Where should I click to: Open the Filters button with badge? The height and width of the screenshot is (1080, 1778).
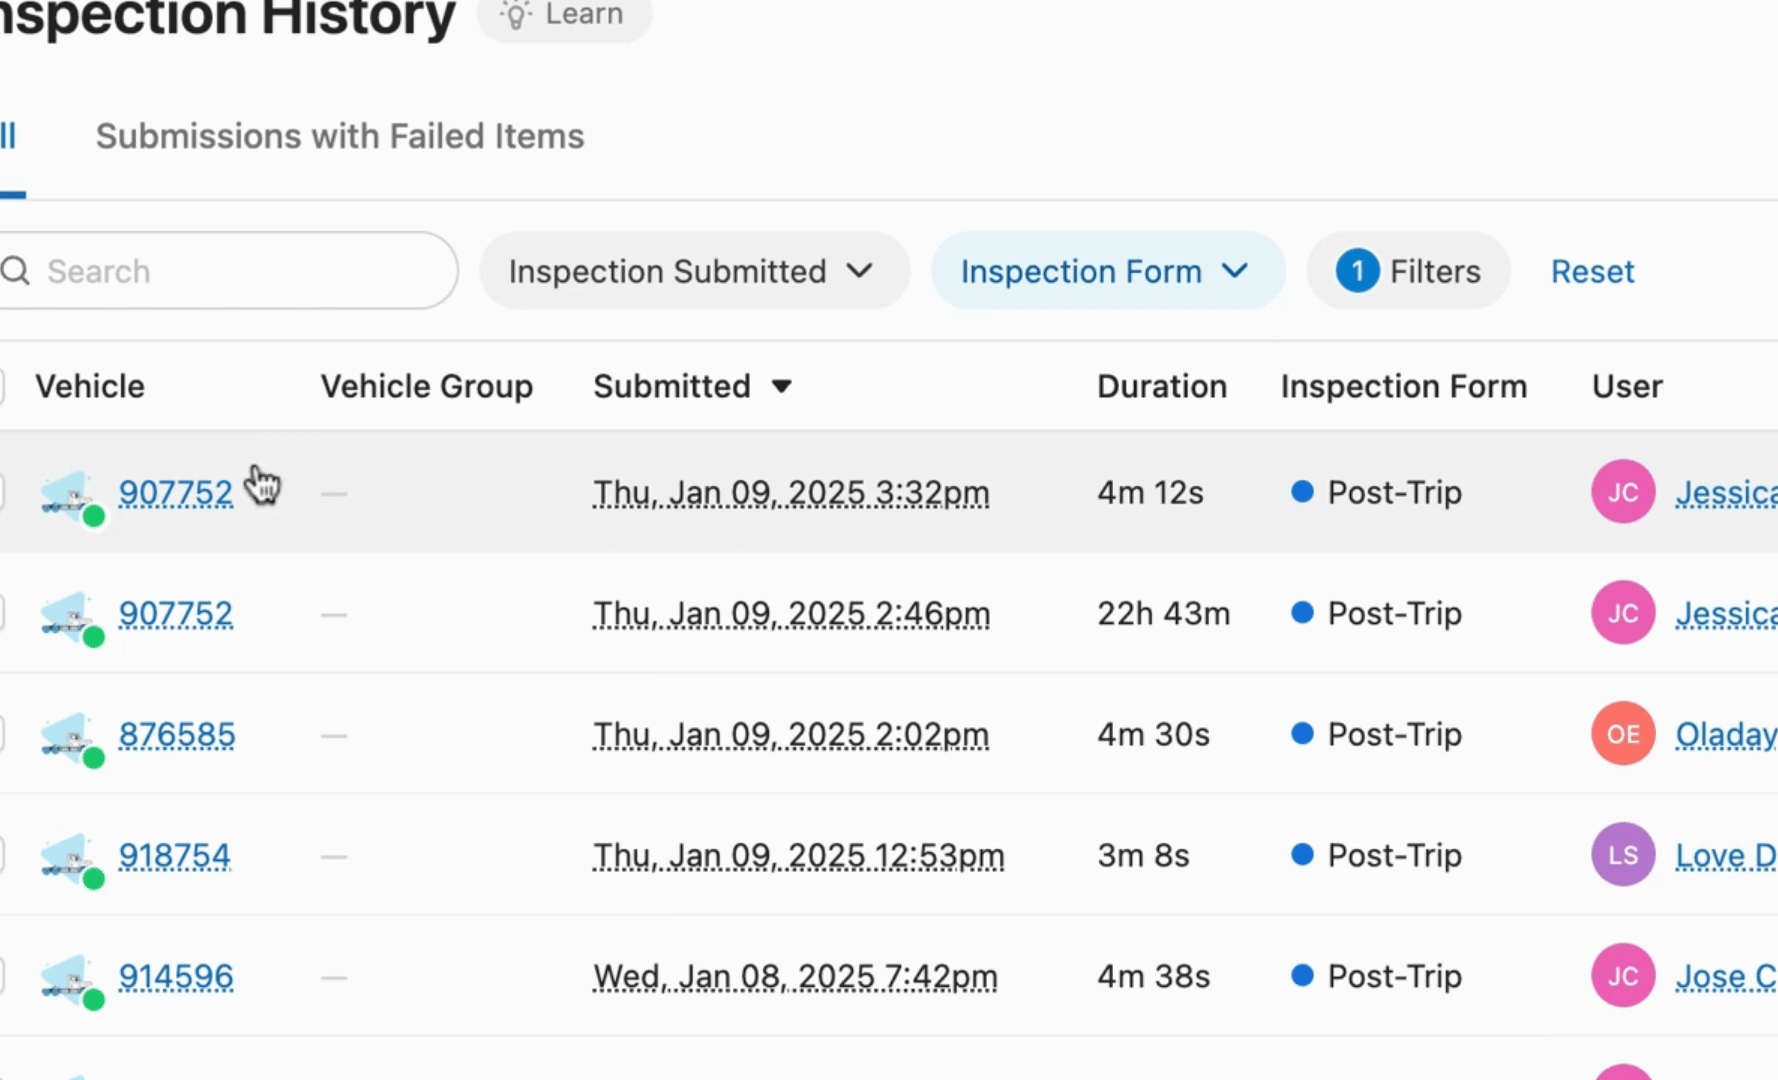pyautogui.click(x=1408, y=271)
